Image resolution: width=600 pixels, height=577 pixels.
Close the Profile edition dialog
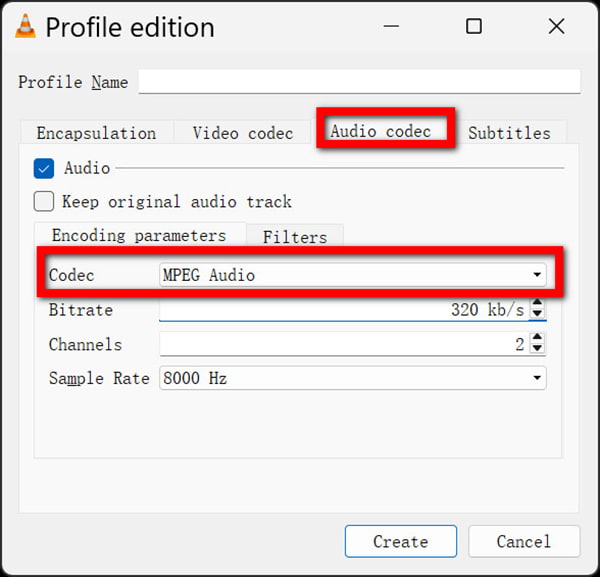point(556,26)
